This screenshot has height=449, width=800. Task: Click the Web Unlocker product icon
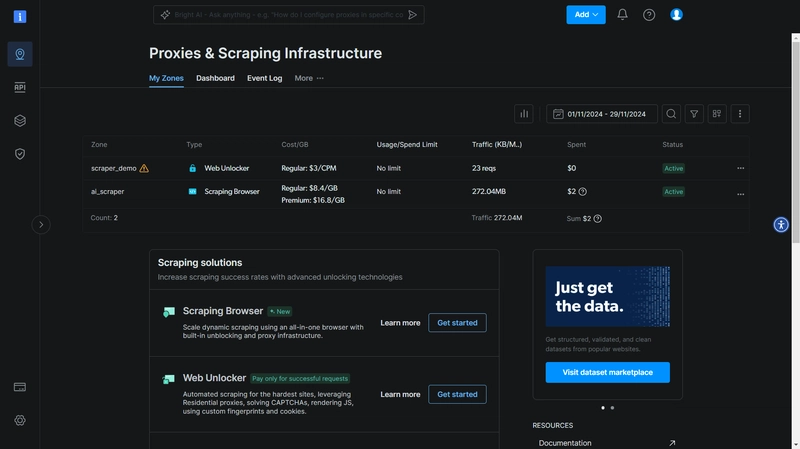(x=169, y=379)
